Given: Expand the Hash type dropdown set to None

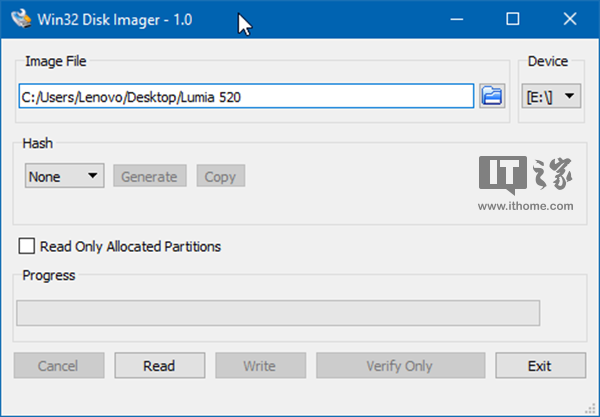Looking at the screenshot, I should 65,176.
